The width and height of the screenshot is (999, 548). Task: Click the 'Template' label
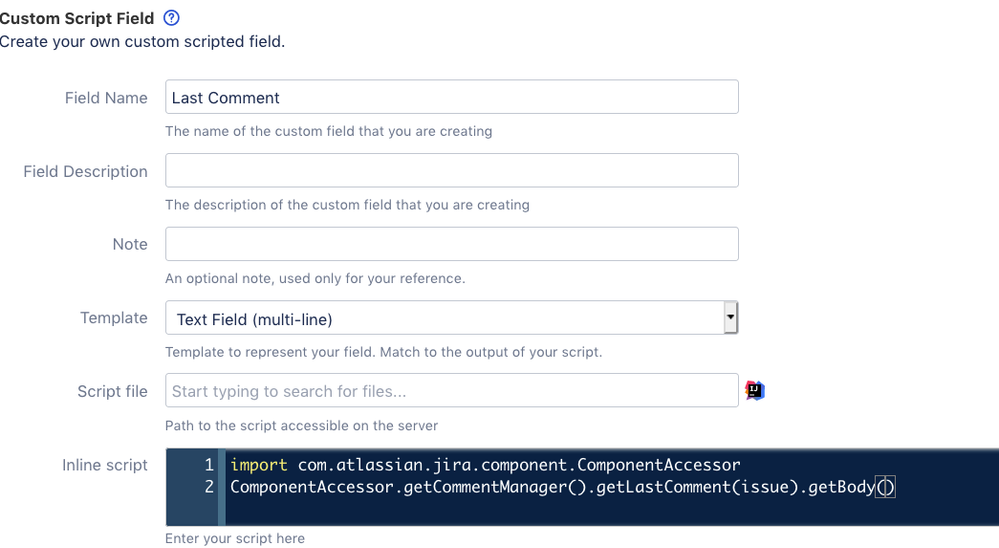(113, 317)
